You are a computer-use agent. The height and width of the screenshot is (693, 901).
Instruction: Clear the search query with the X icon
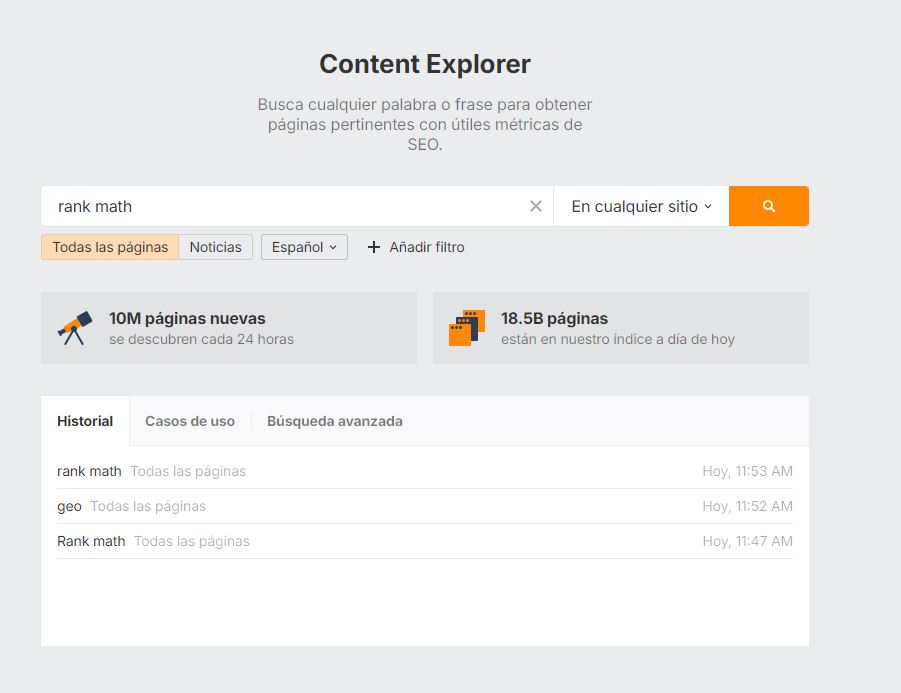[536, 205]
